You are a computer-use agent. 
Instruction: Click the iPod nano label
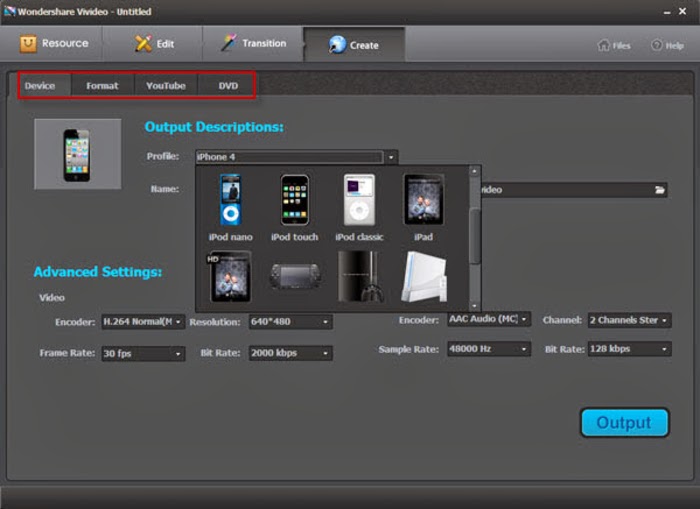click(230, 237)
